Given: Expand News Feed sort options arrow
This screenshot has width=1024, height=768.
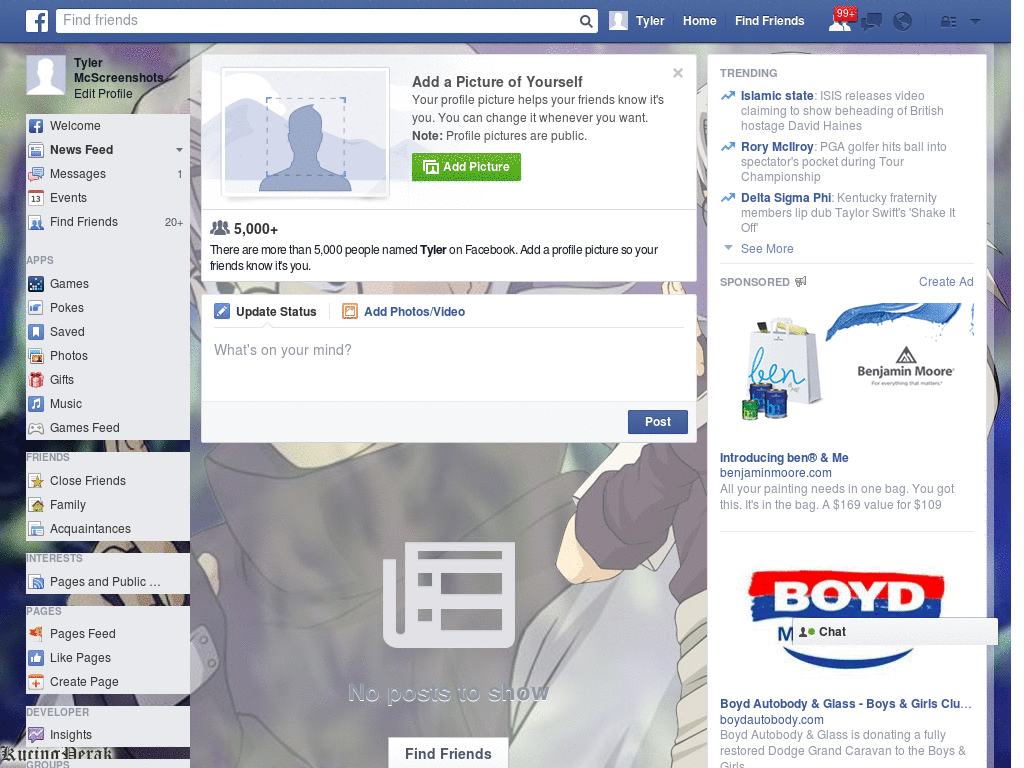Looking at the screenshot, I should [x=179, y=150].
